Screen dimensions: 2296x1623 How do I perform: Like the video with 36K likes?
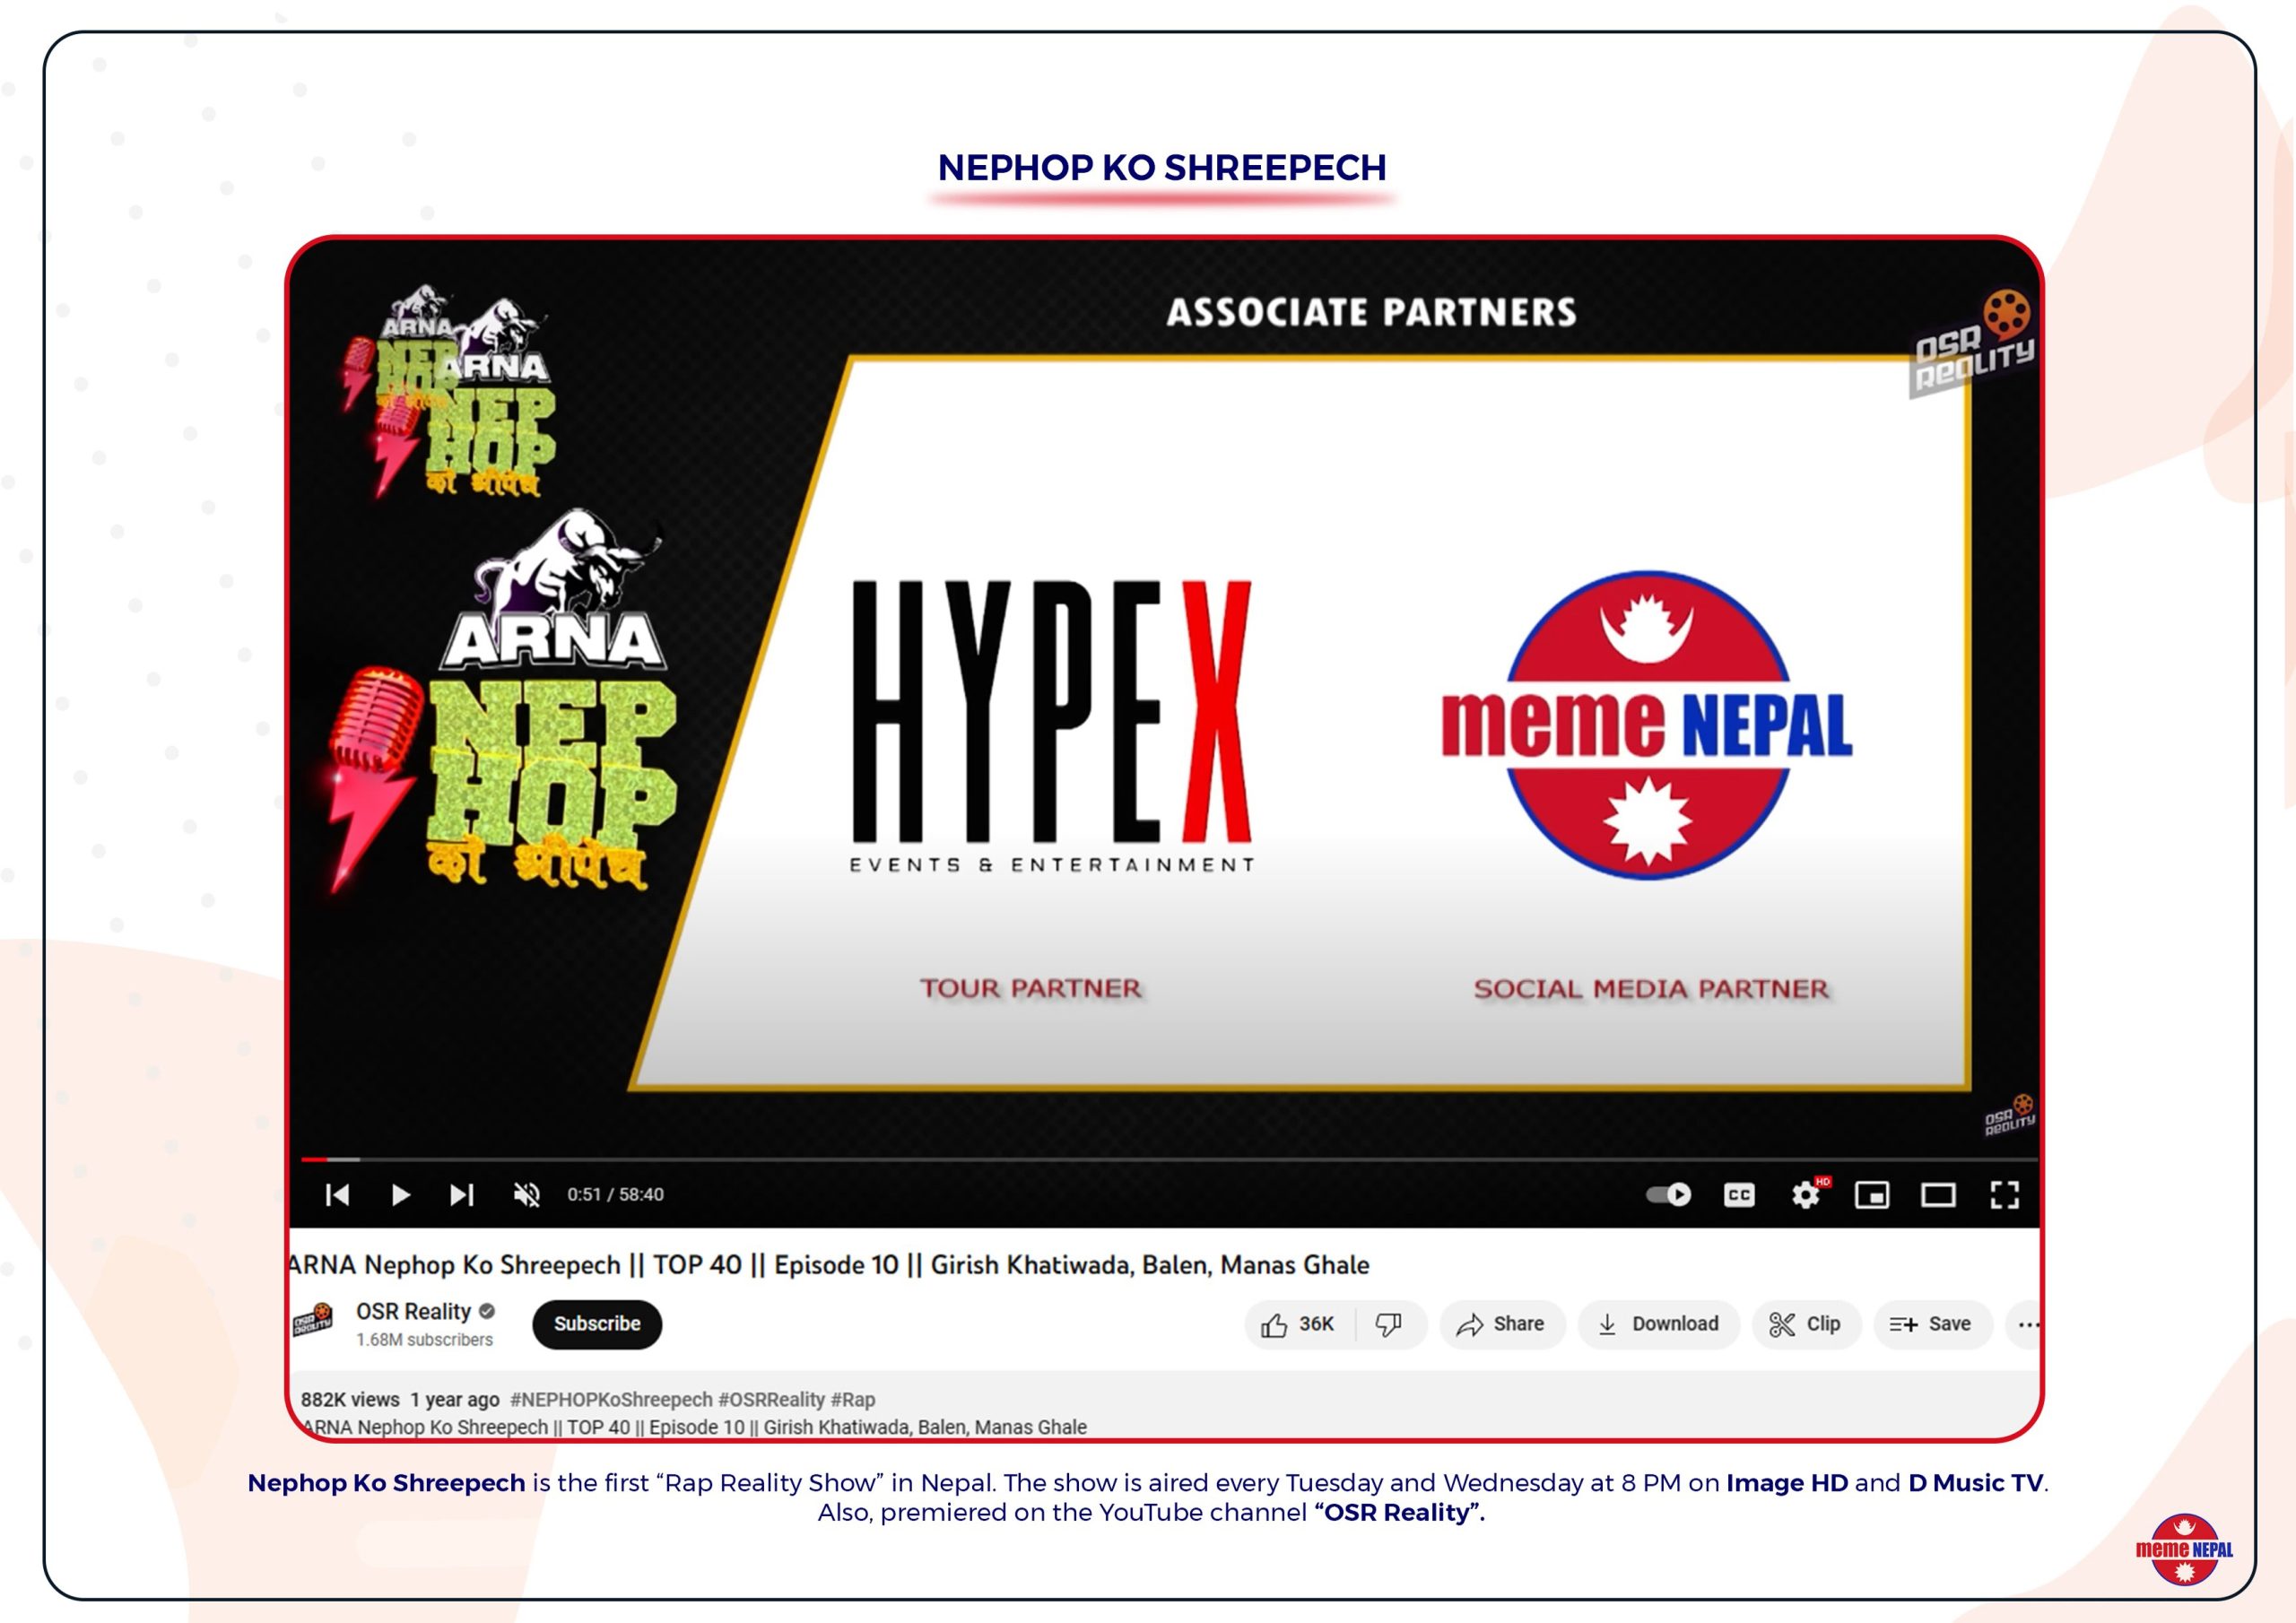pyautogui.click(x=1298, y=1324)
